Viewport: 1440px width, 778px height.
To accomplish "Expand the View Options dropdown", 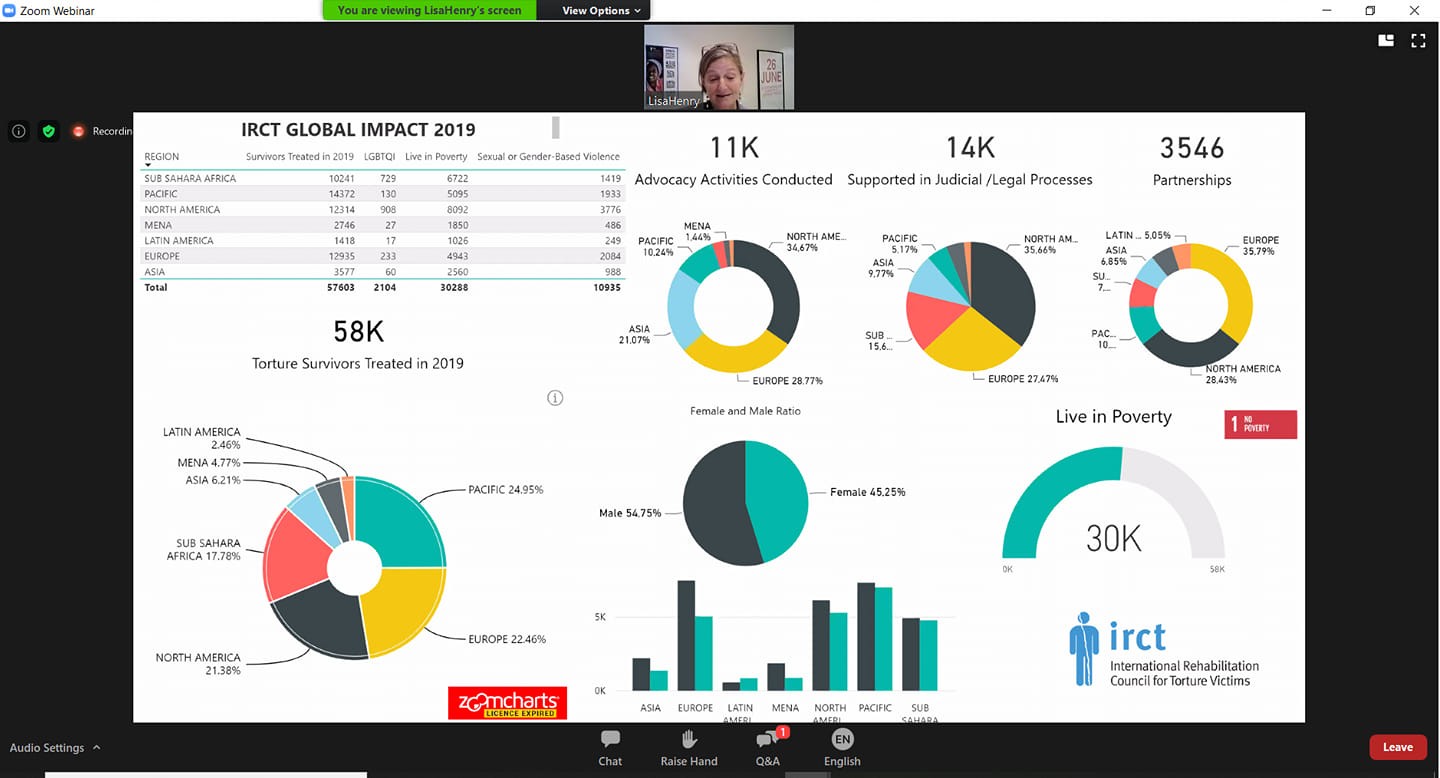I will coord(601,10).
